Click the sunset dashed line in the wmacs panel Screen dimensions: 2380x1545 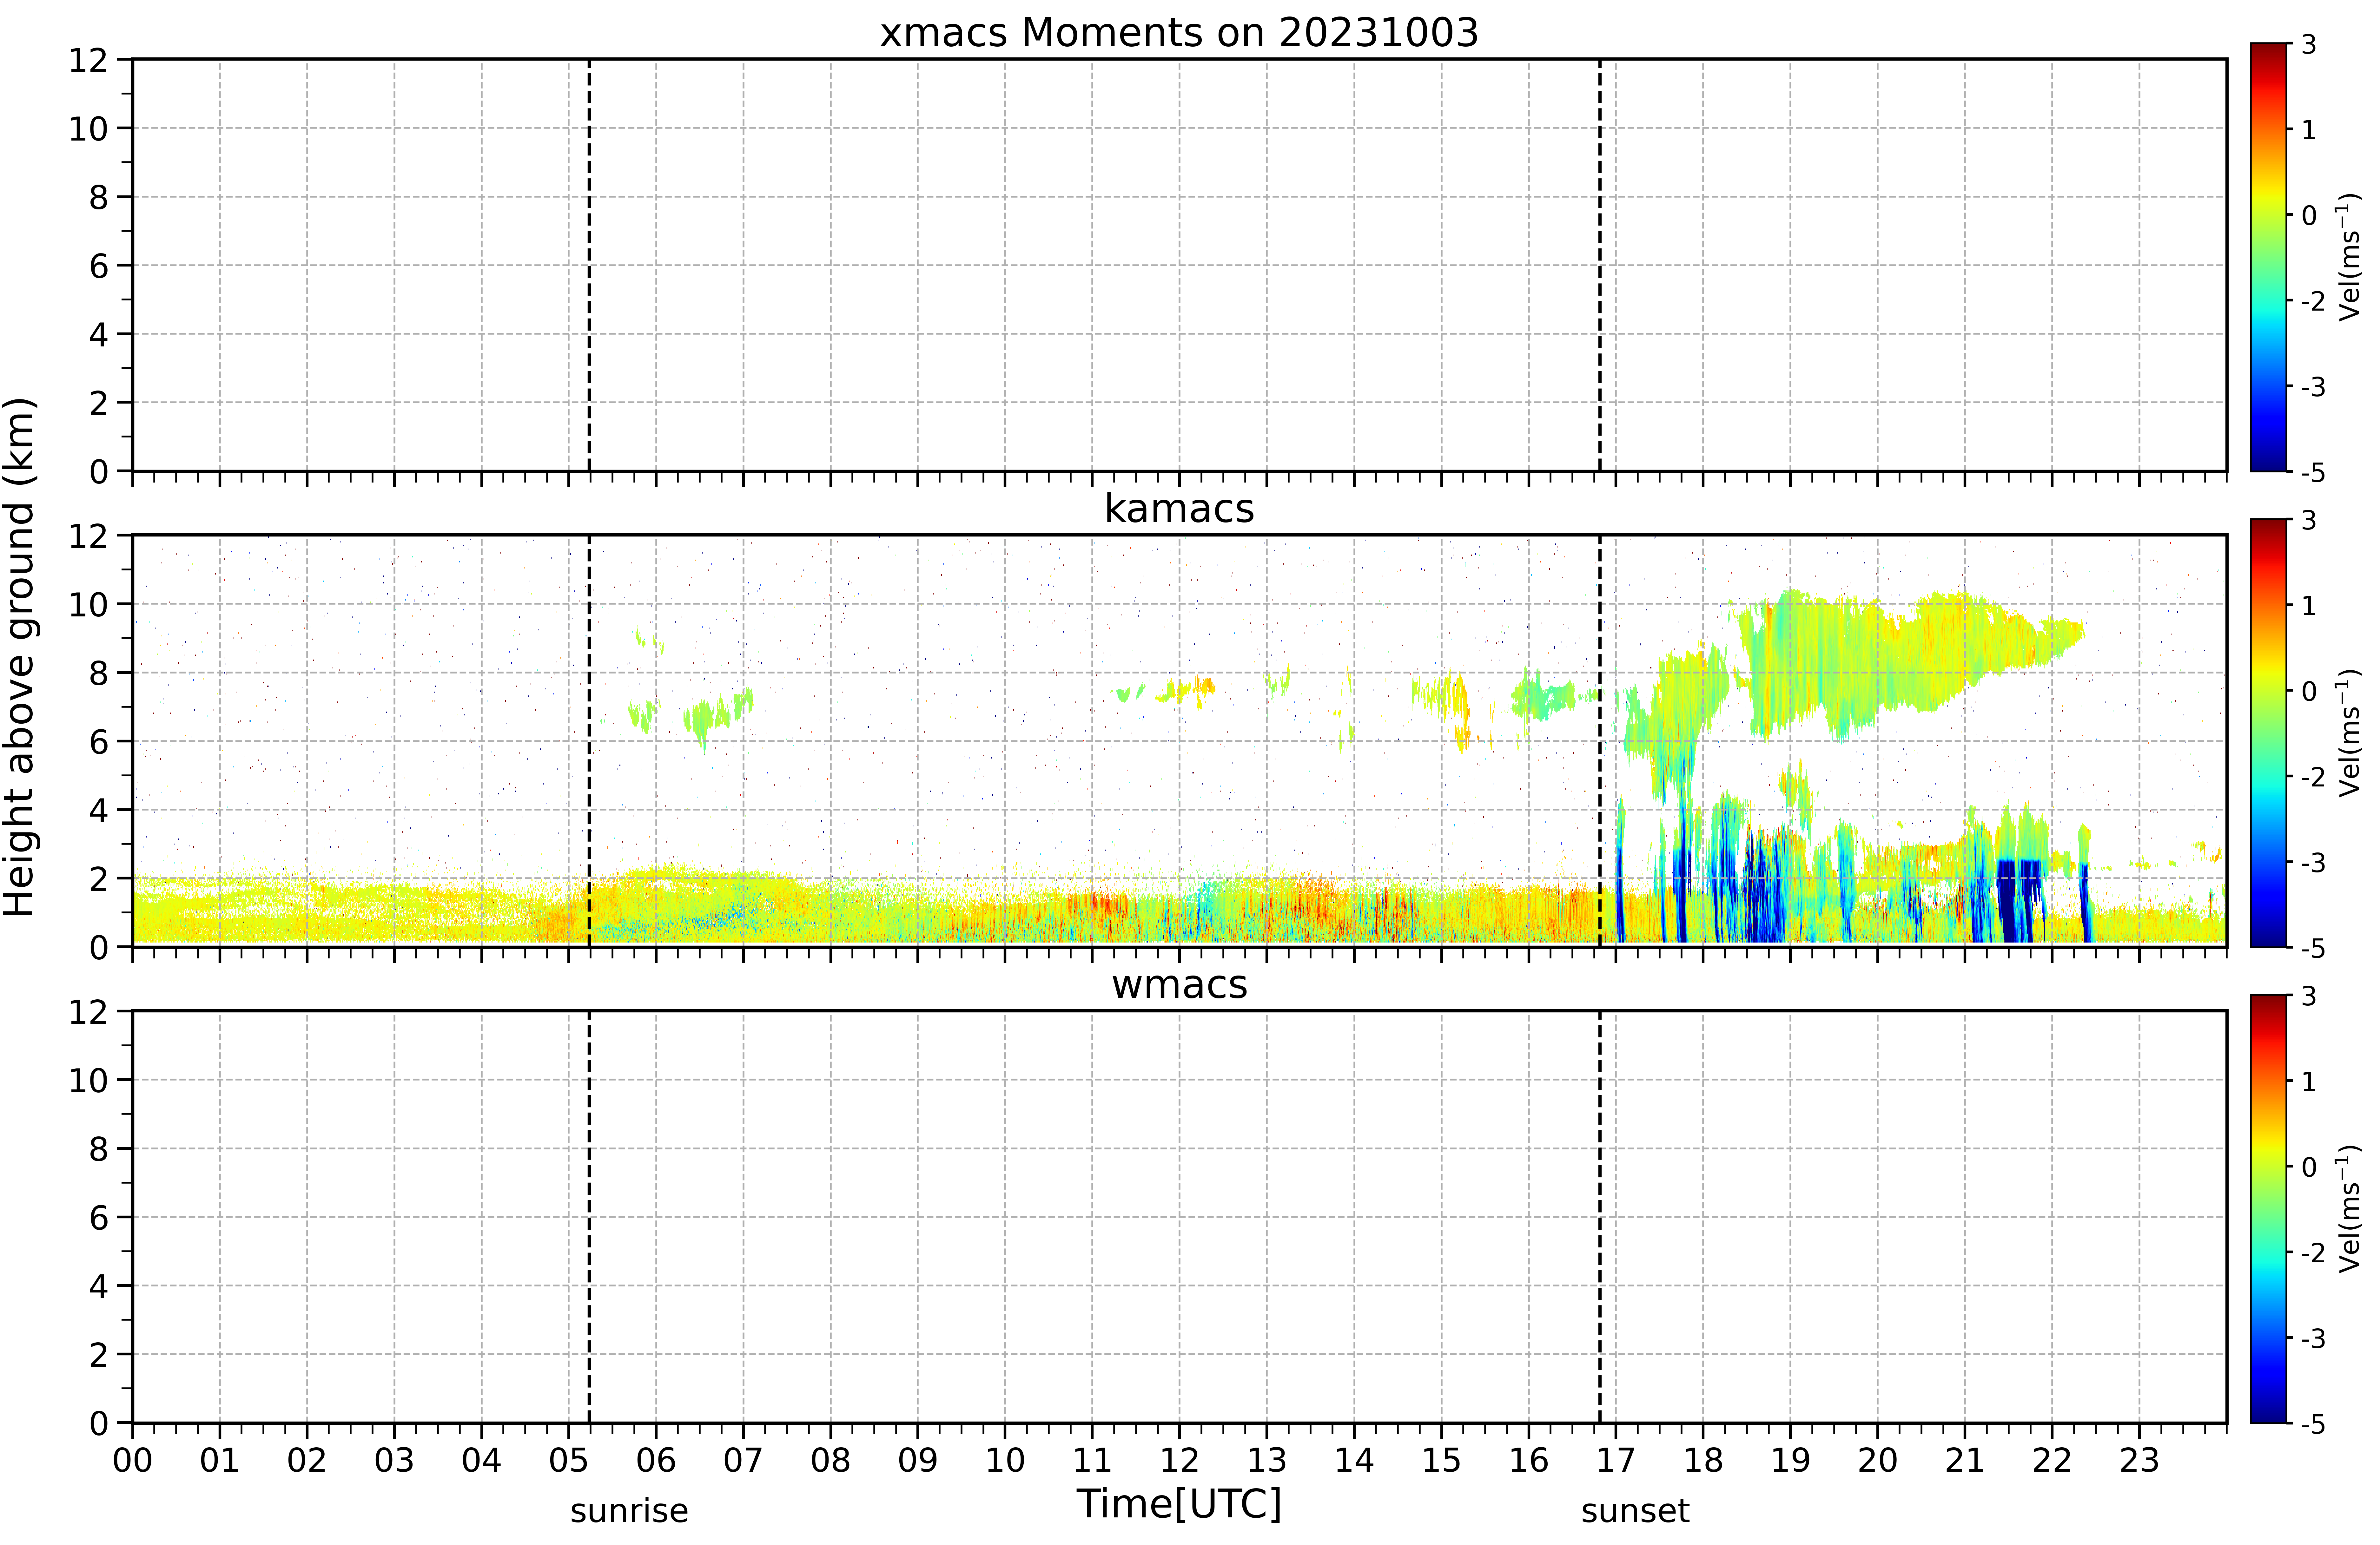click(1600, 1217)
